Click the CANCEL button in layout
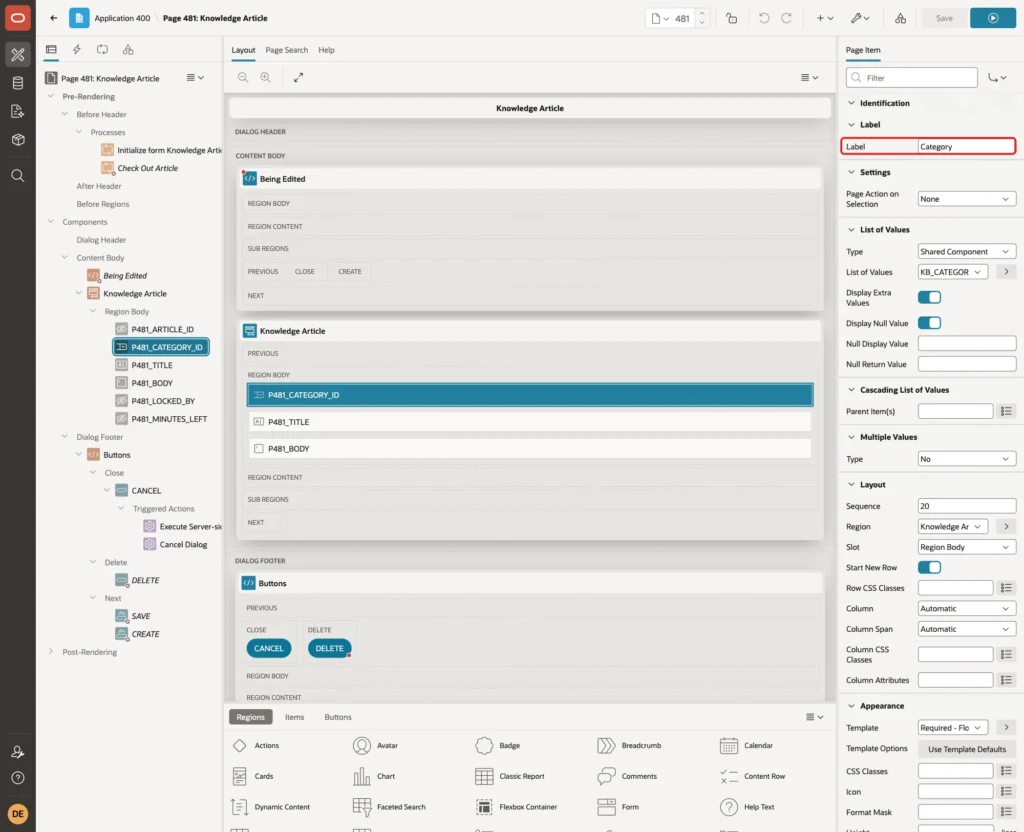 (269, 648)
